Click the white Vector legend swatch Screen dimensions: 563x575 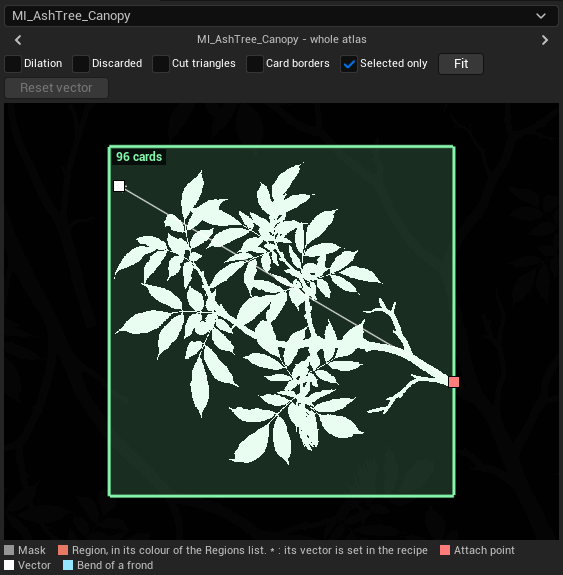(x=9, y=565)
